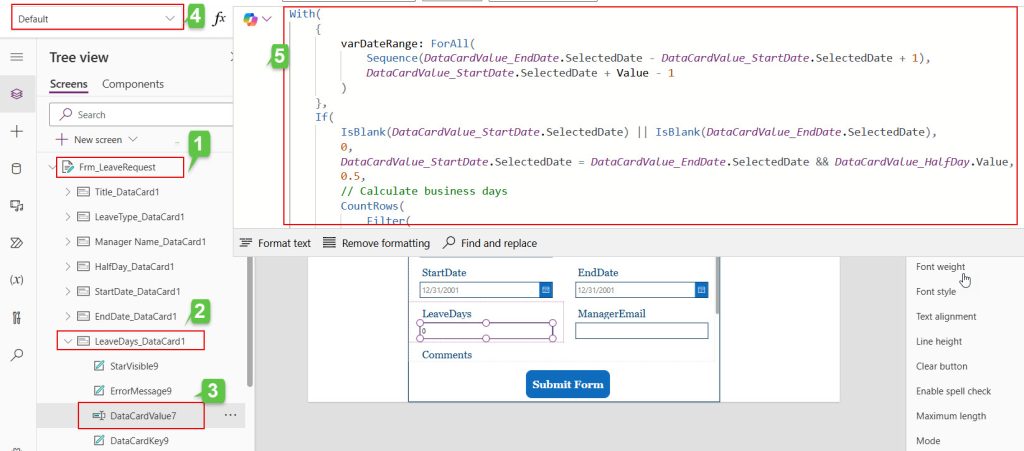Image resolution: width=1024 pixels, height=451 pixels.
Task: Click Font style property
Action: click(936, 292)
